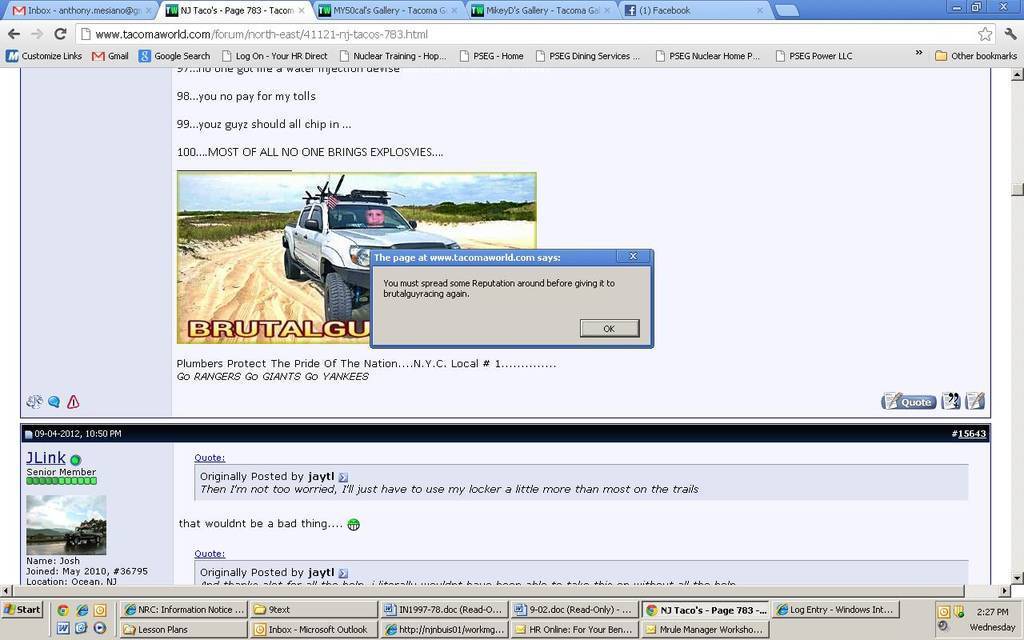Image resolution: width=1024 pixels, height=640 pixels.
Task: Click the security shield tray icon
Action: coord(958,612)
